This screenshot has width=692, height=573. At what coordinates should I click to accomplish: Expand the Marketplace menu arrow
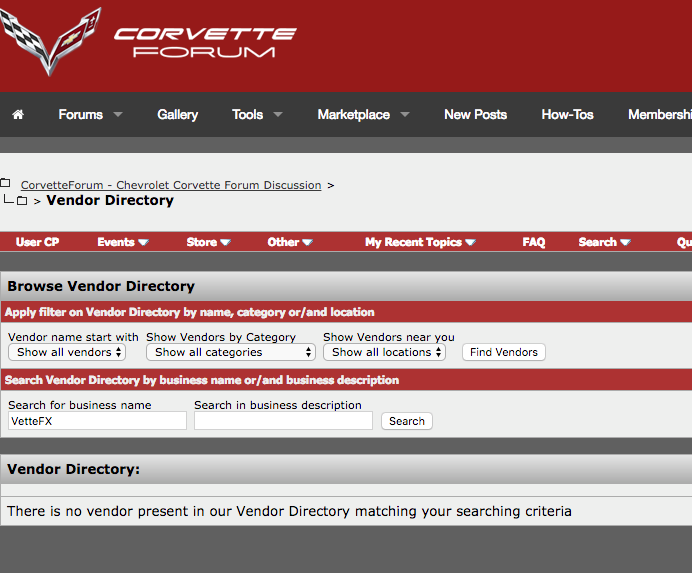click(405, 115)
